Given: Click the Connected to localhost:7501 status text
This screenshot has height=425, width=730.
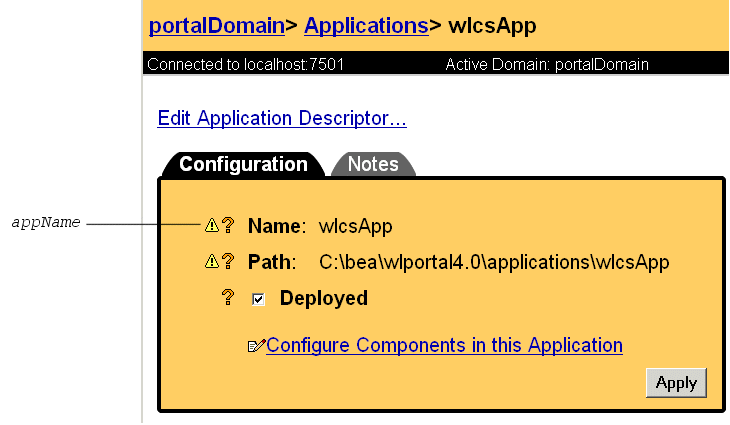Looking at the screenshot, I should click(245, 64).
